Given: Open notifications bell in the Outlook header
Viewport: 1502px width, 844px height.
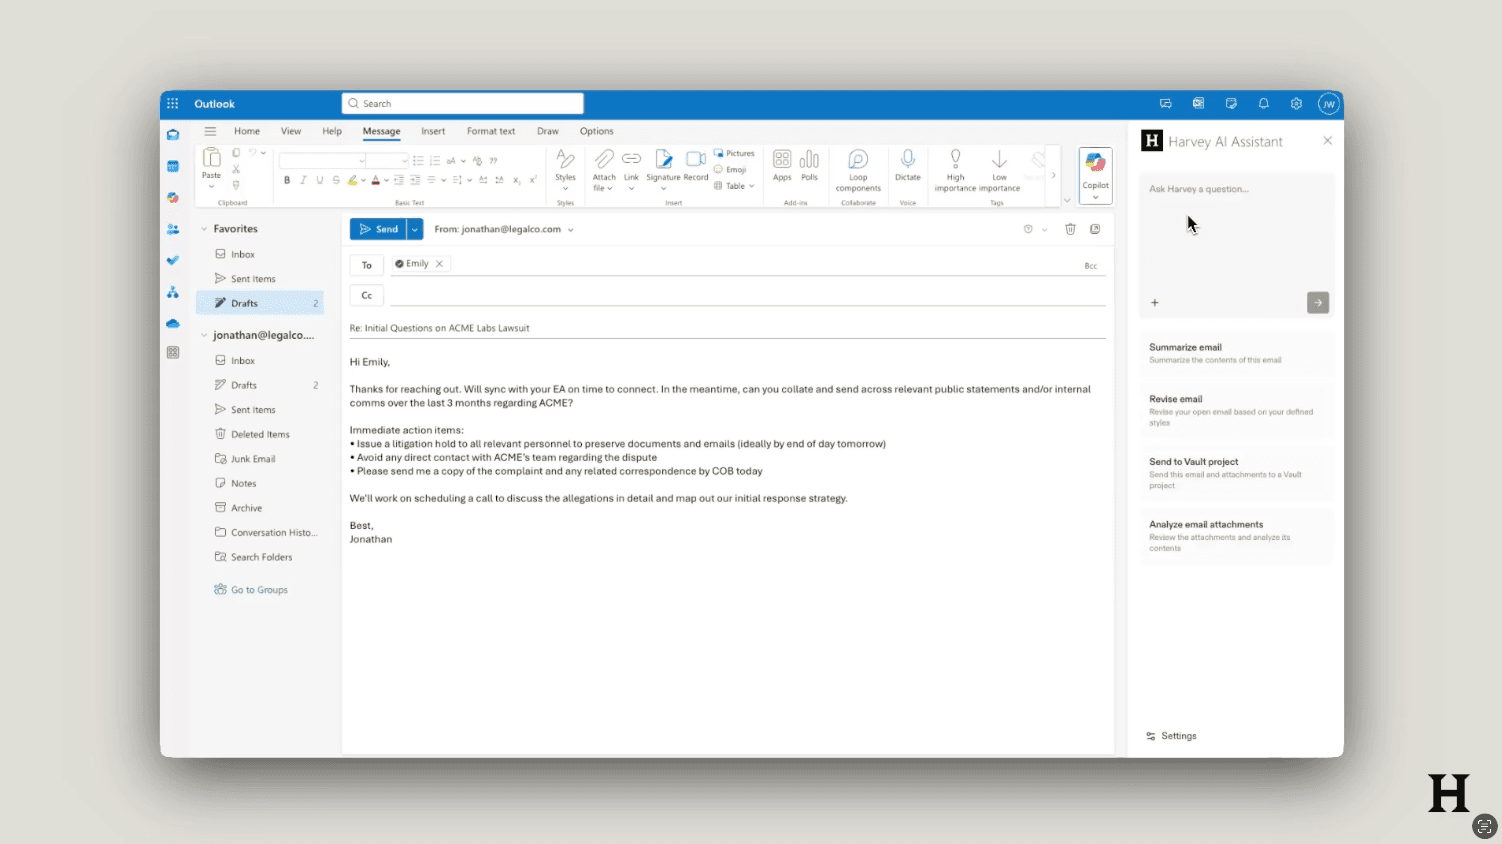Looking at the screenshot, I should (x=1263, y=104).
